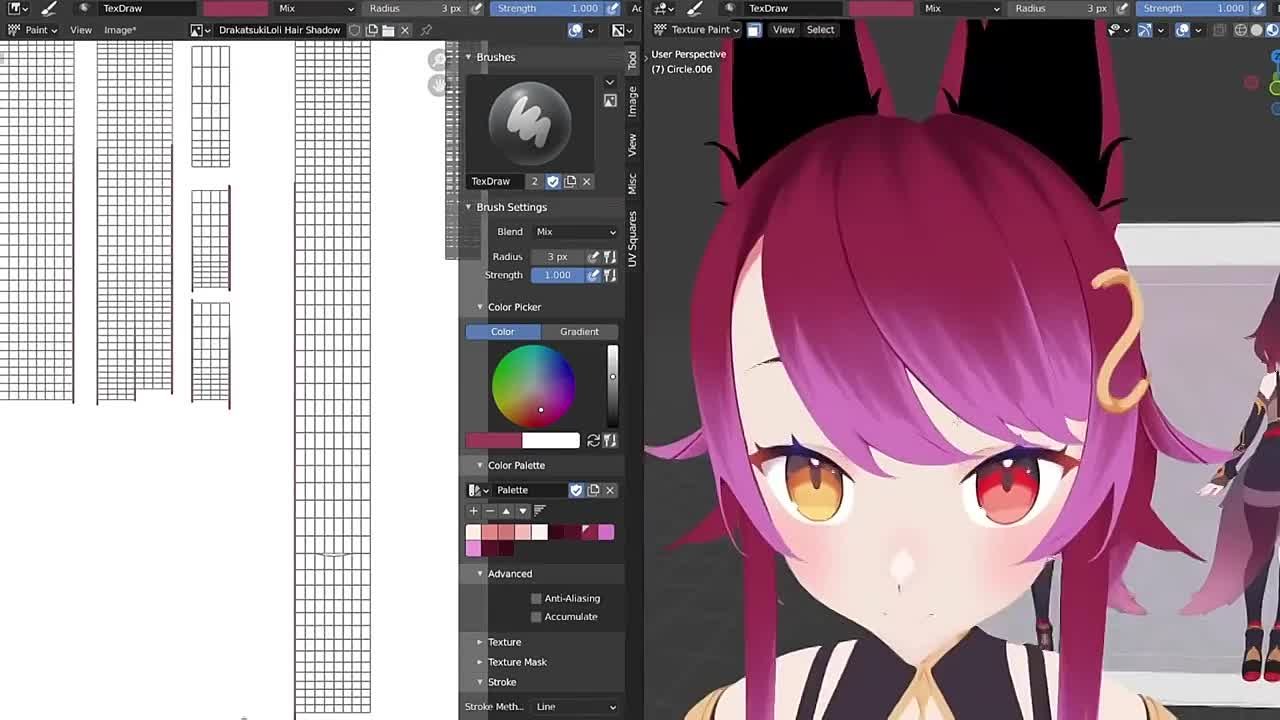Image resolution: width=1280 pixels, height=720 pixels.
Task: Move palette color down arrow
Action: pyautogui.click(x=522, y=511)
